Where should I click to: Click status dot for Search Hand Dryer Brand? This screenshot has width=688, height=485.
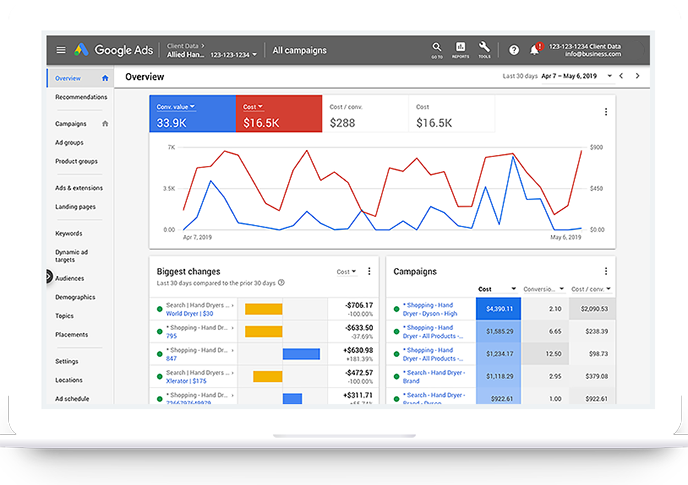tap(397, 377)
